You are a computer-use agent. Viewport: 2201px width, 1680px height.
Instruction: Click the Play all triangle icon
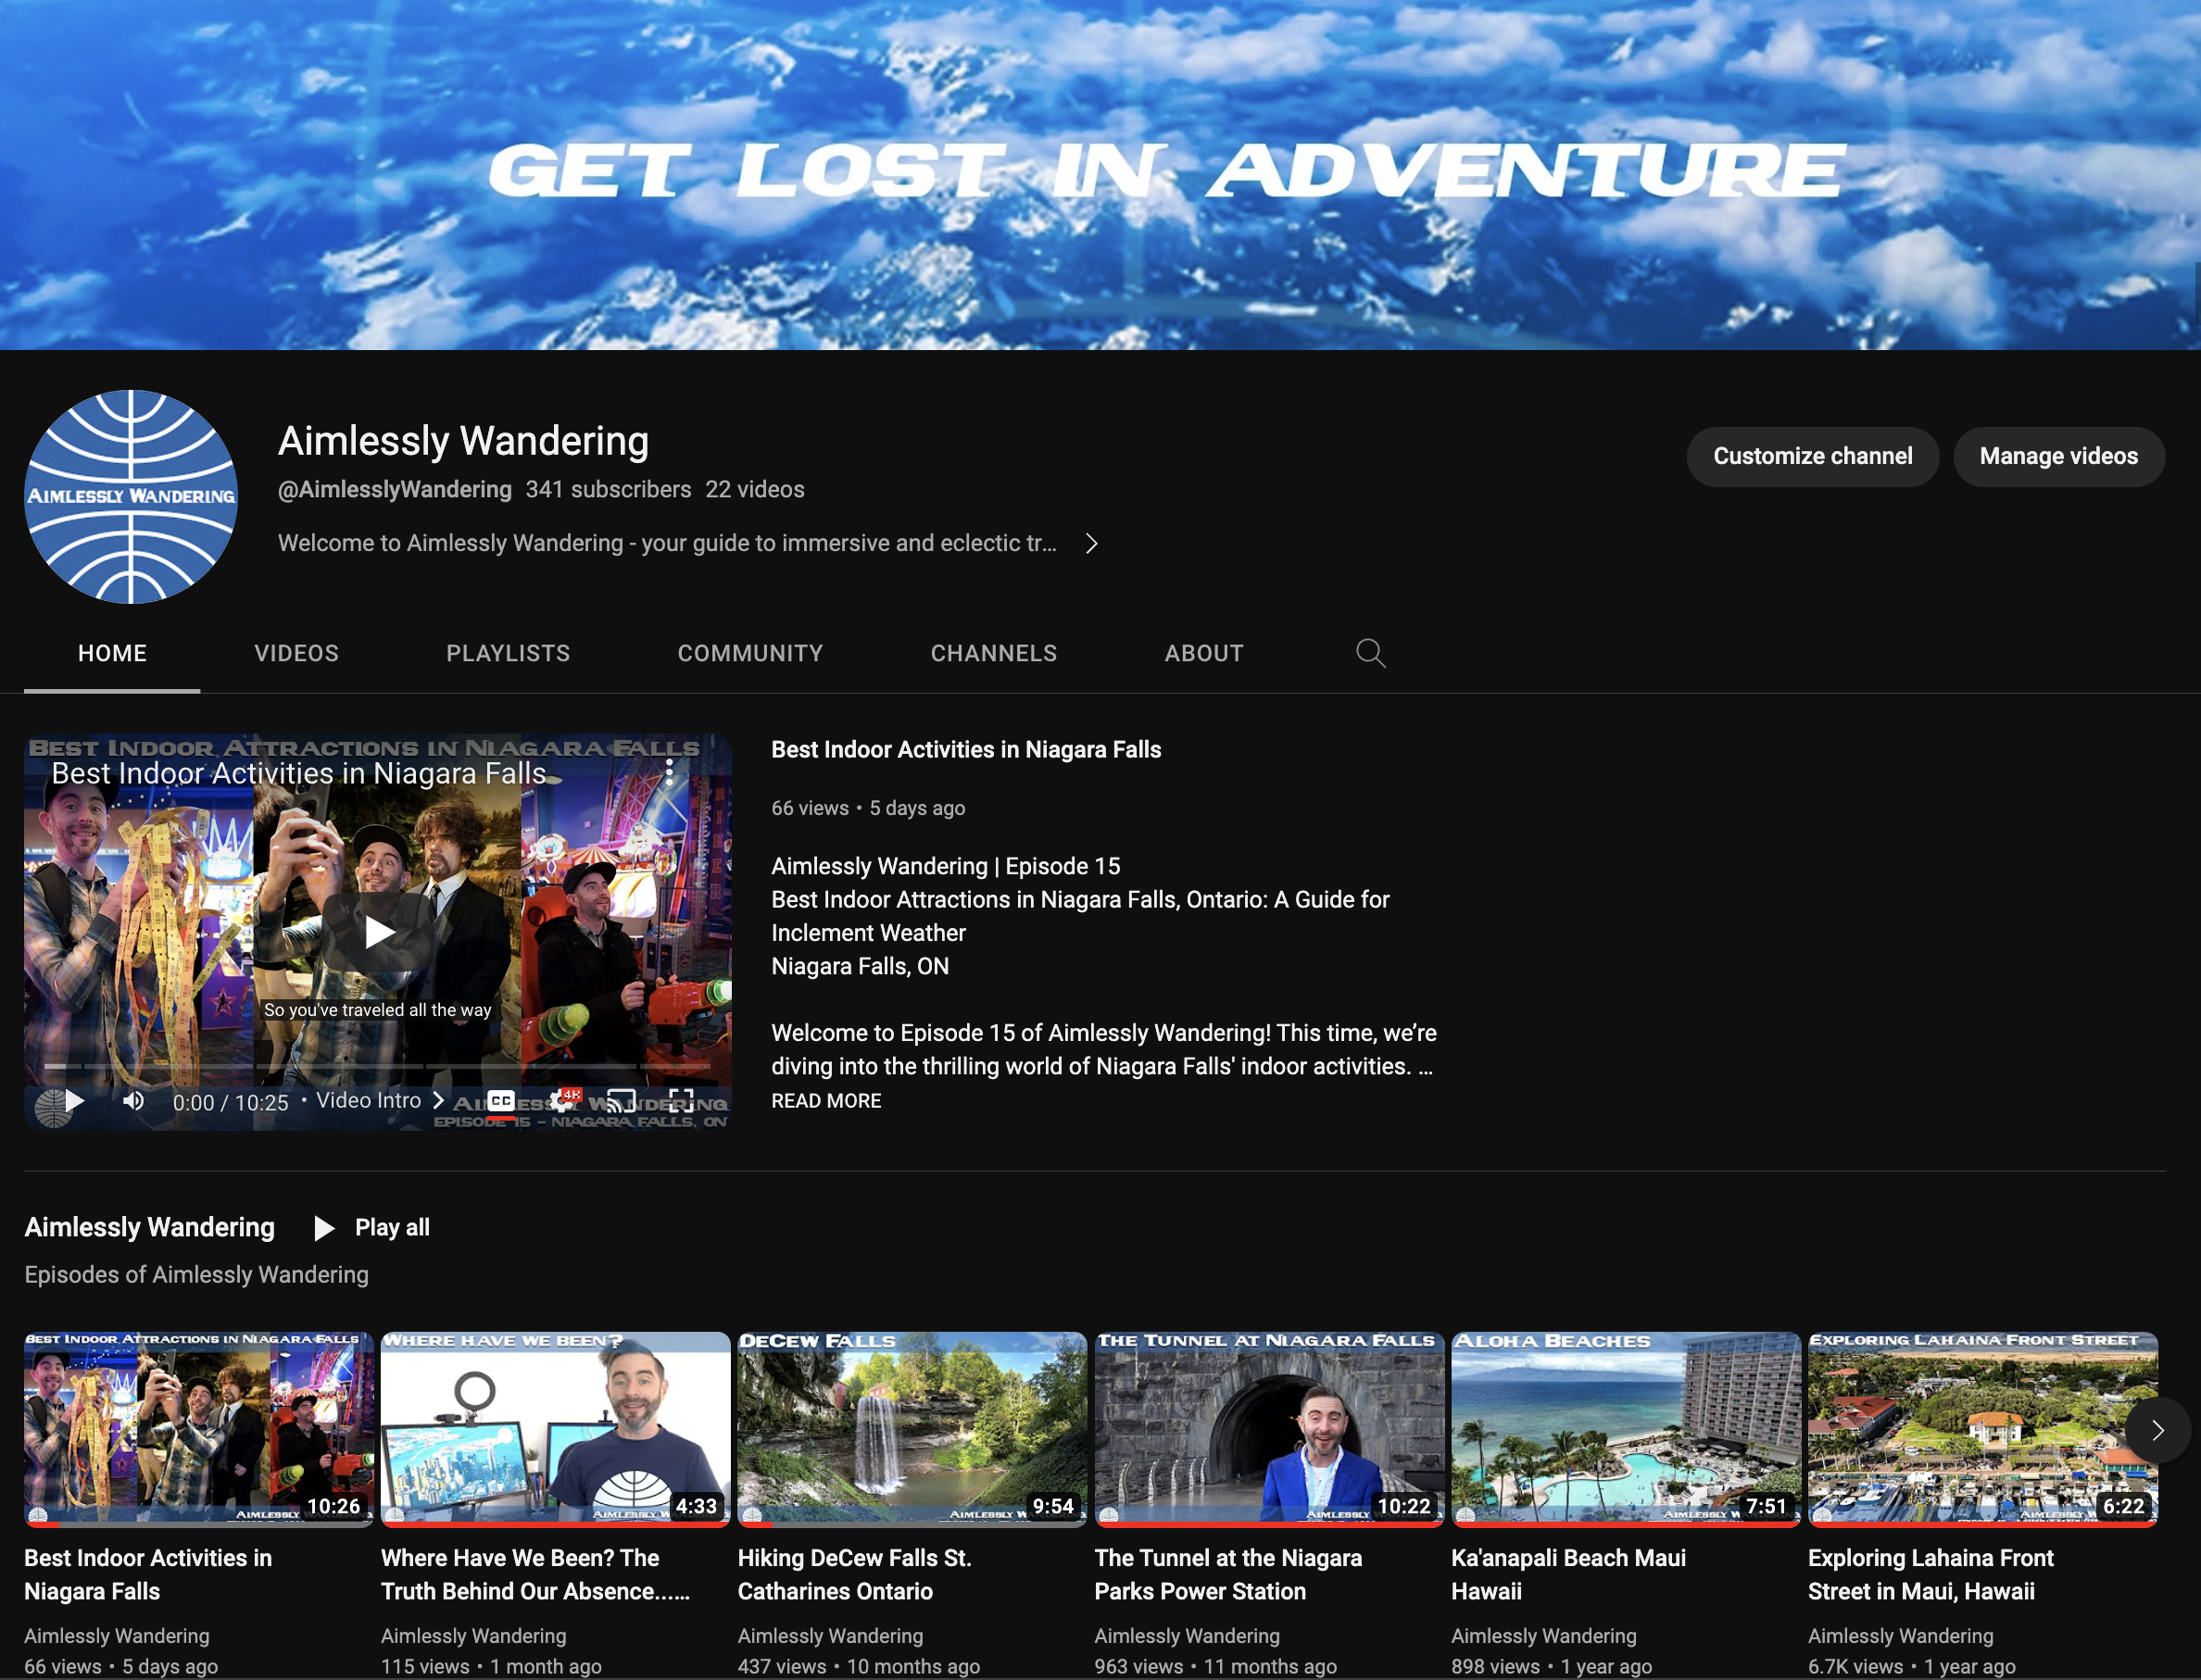pos(323,1228)
